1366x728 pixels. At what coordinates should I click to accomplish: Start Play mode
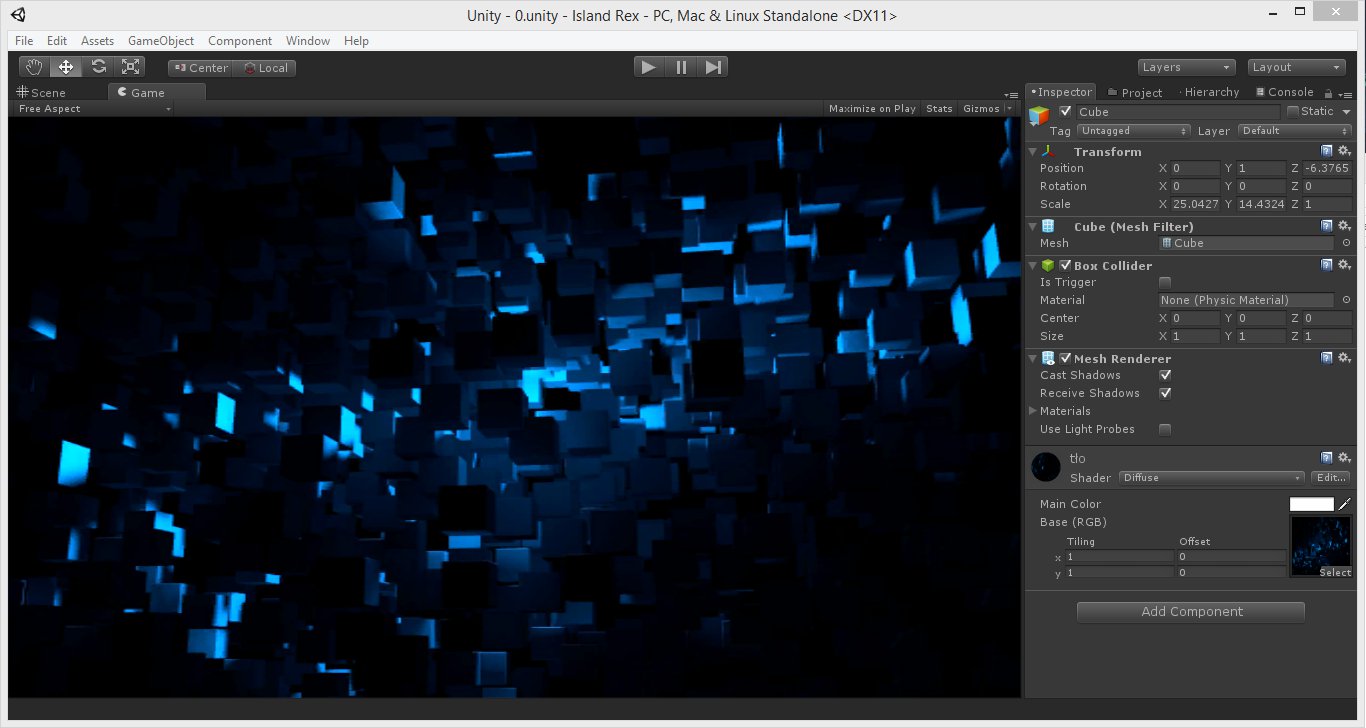point(649,67)
